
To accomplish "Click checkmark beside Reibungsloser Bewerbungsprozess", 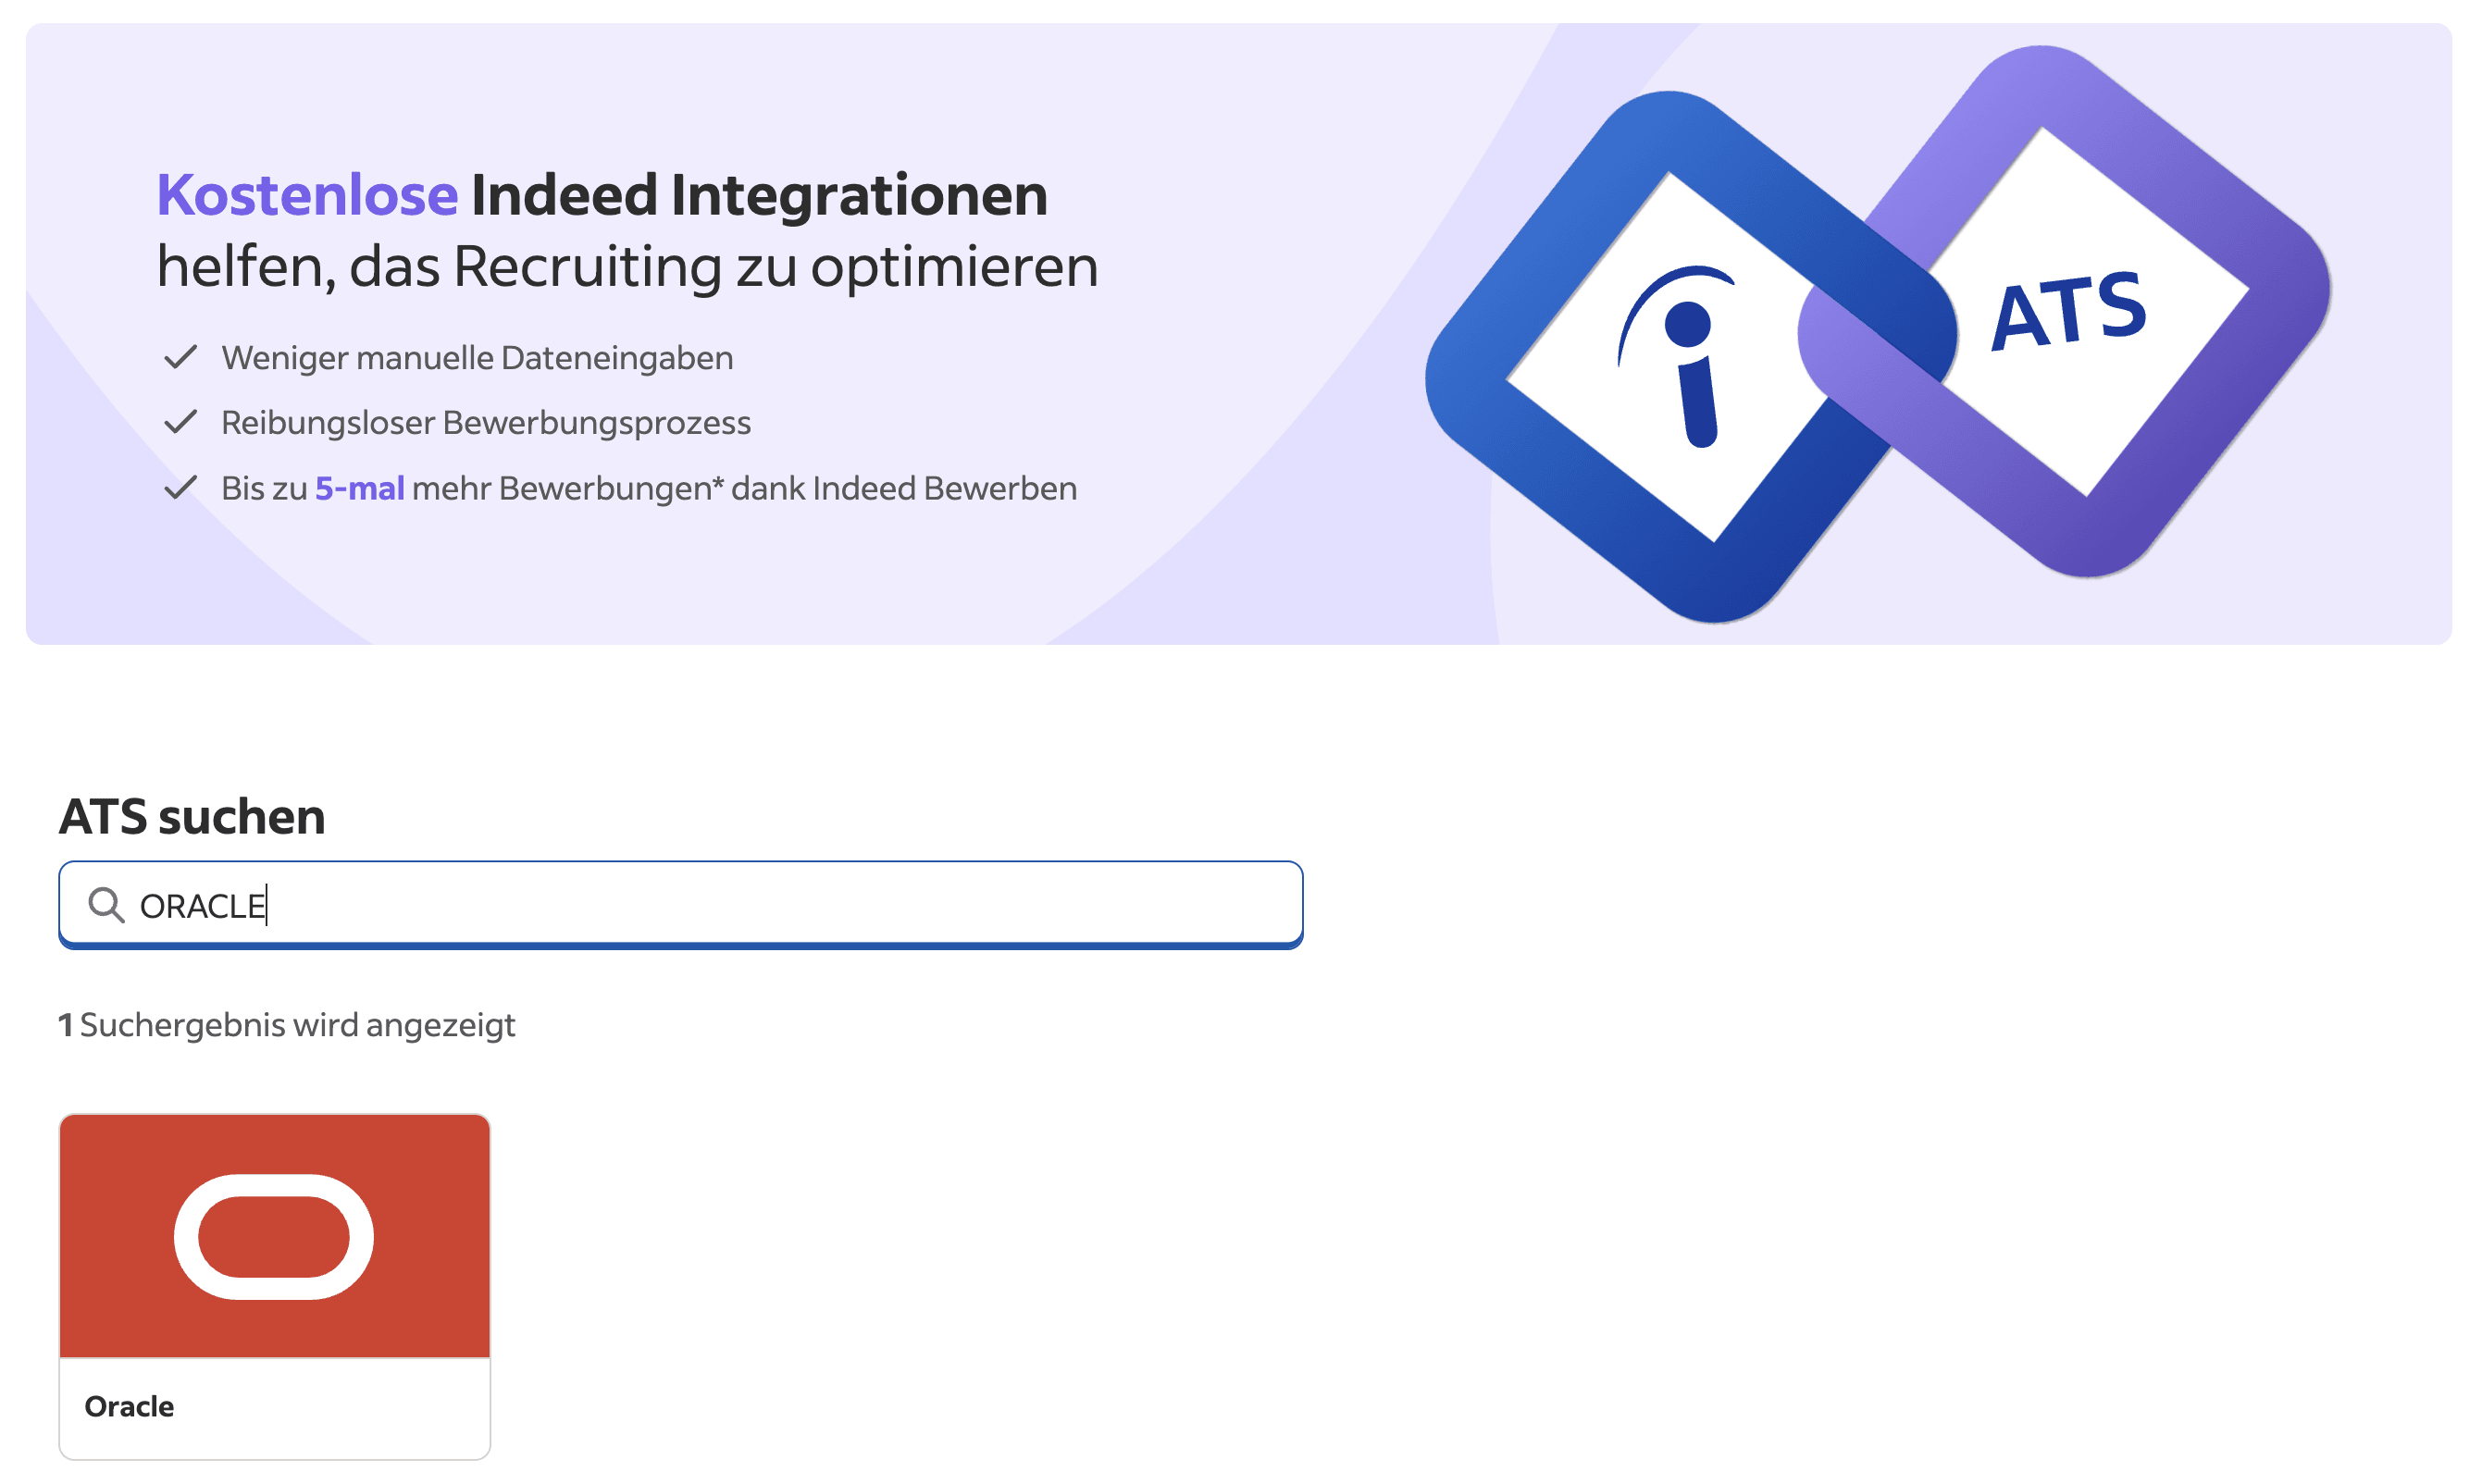I will 180,422.
